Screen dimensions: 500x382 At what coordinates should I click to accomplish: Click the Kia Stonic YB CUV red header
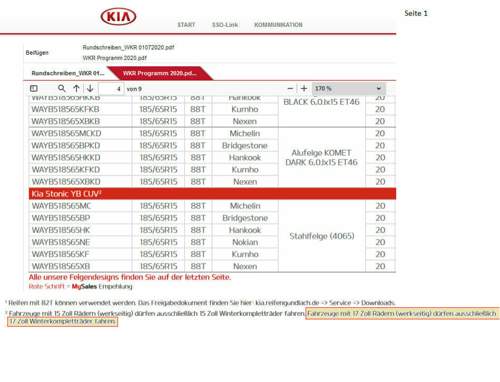(212, 194)
